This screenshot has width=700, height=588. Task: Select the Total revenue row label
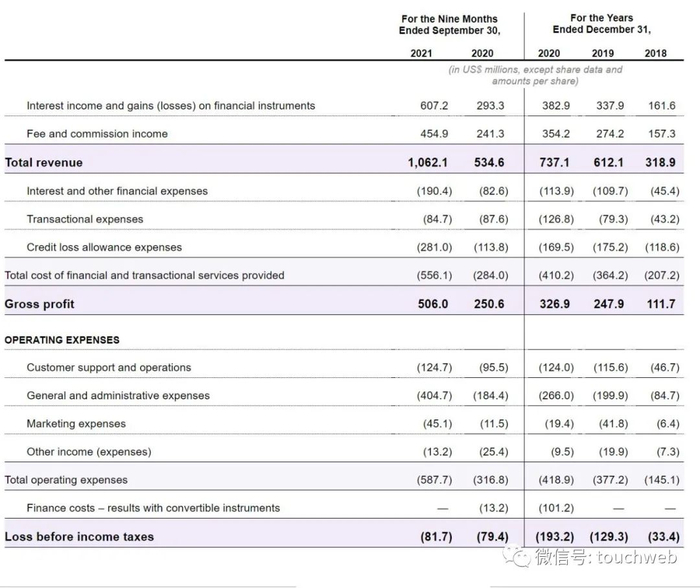point(44,162)
